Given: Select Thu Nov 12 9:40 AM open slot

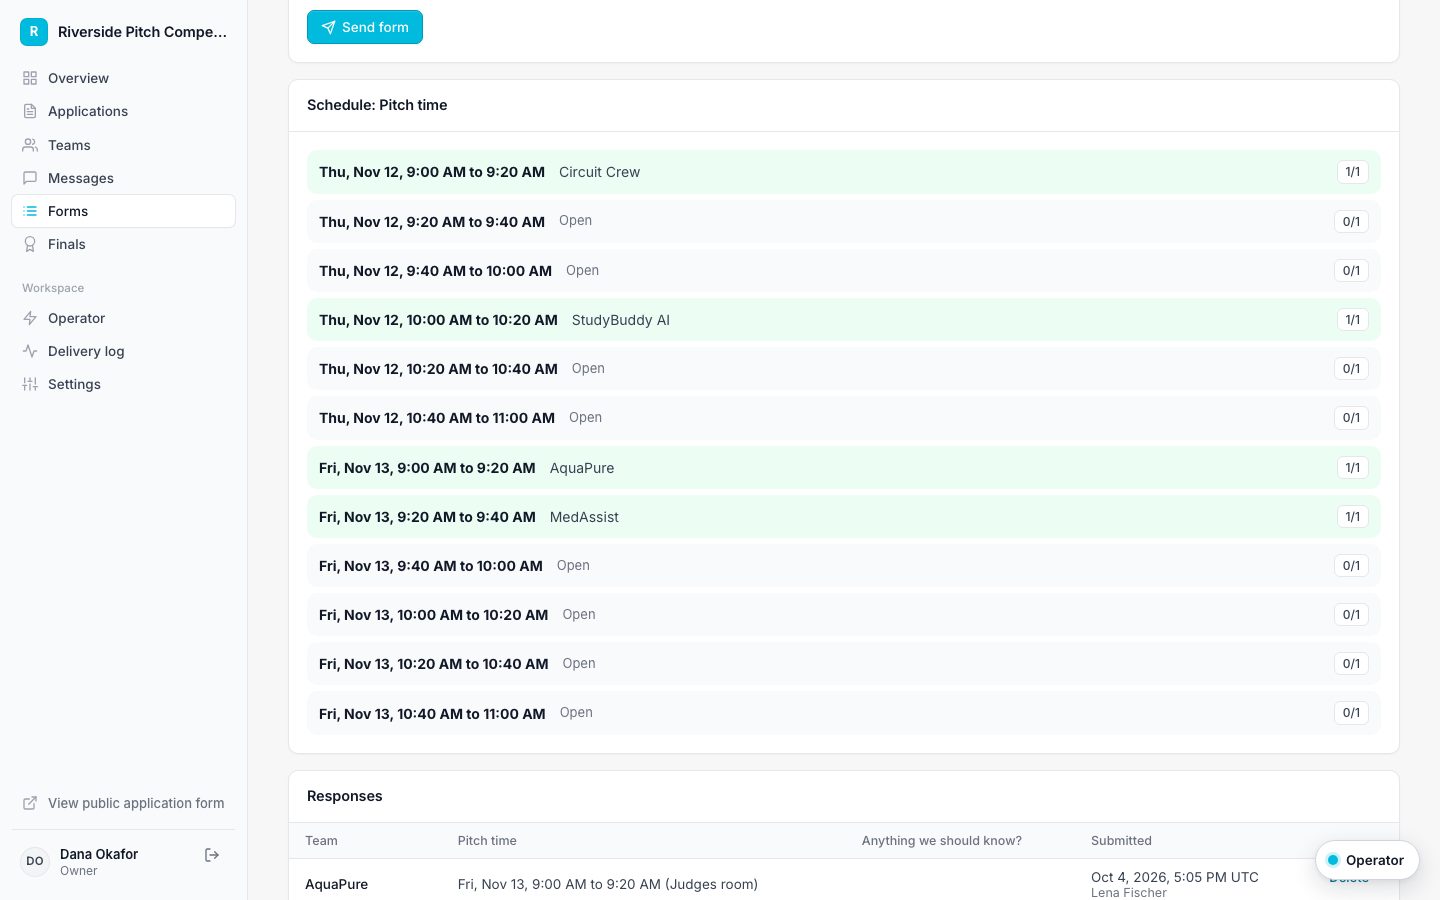Looking at the screenshot, I should [x=844, y=270].
